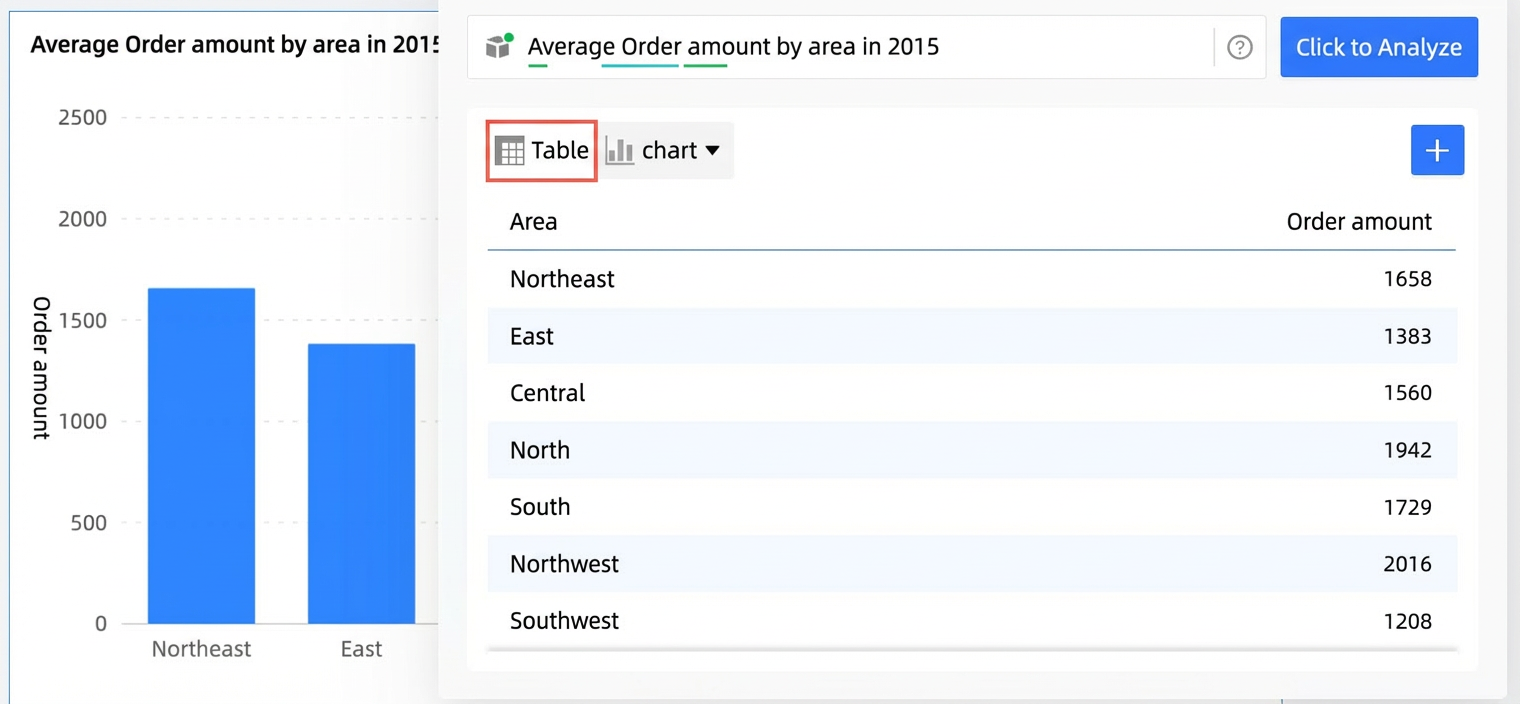Select the Central table row

[972, 393]
